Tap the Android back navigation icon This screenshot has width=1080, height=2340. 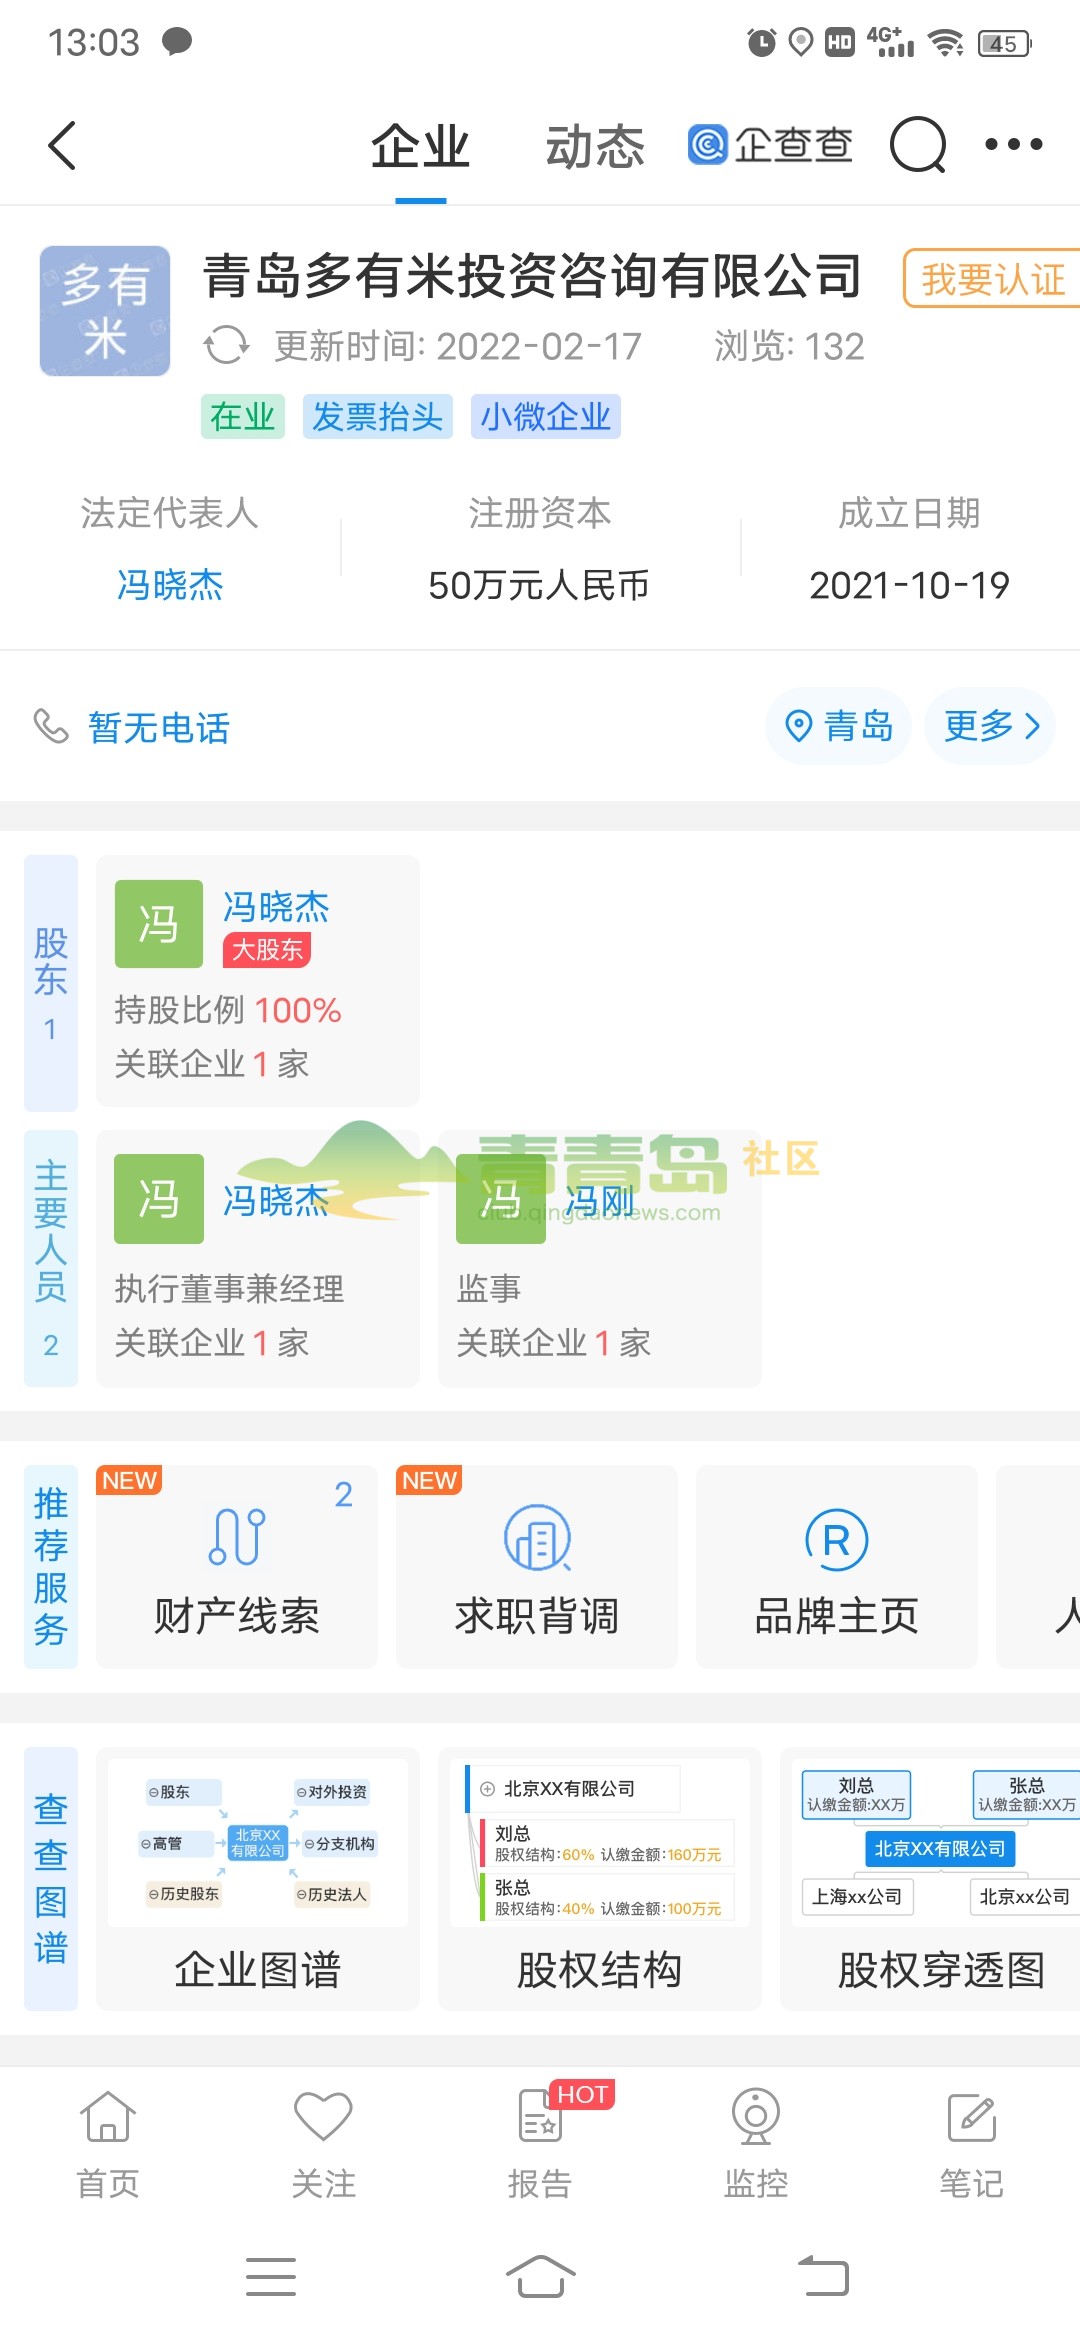[823, 2277]
